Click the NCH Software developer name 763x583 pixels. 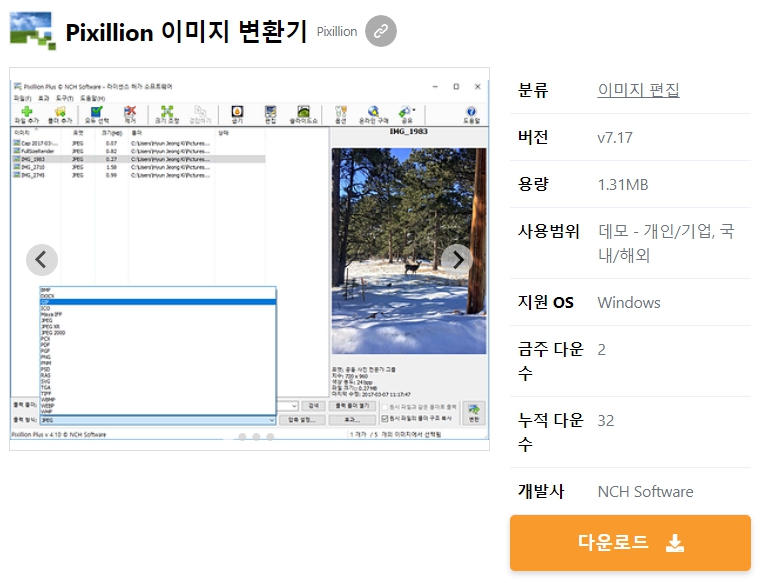pos(645,492)
